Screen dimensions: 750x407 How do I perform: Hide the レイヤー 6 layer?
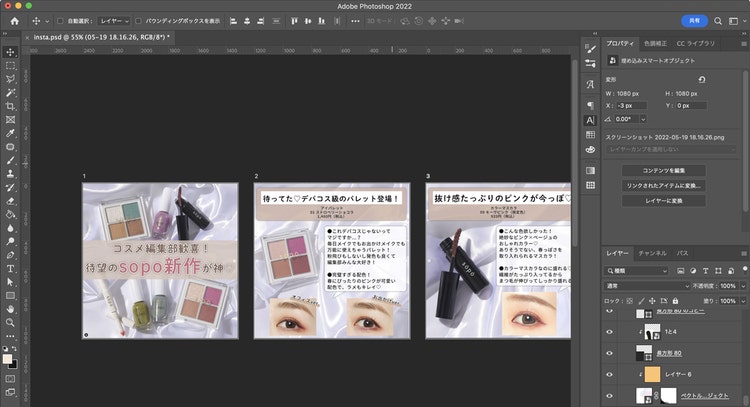click(609, 374)
